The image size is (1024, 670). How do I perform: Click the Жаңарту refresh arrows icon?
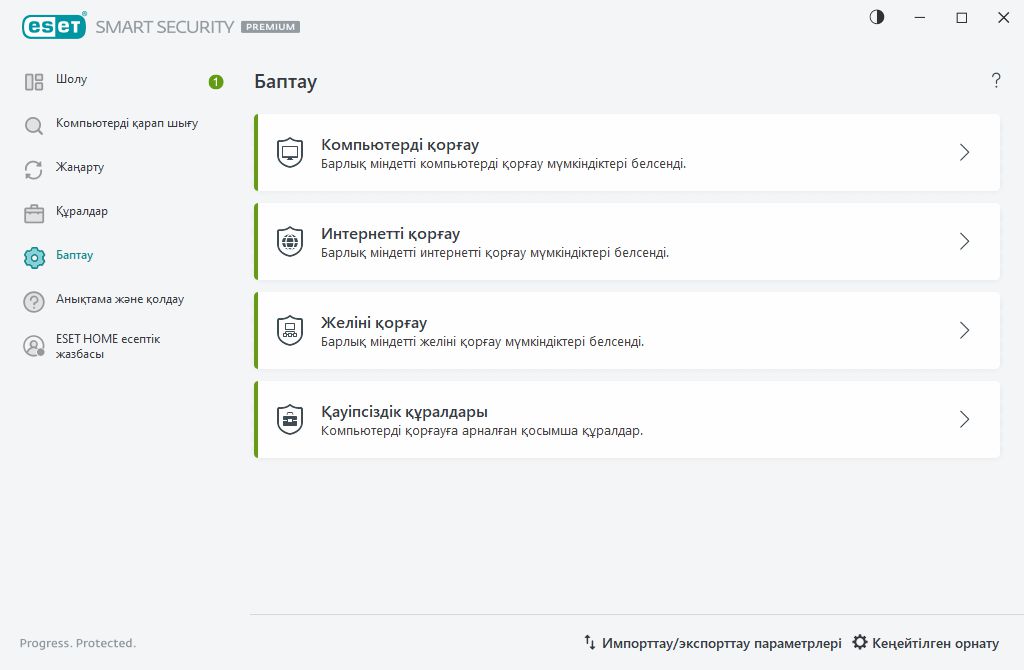[34, 170]
